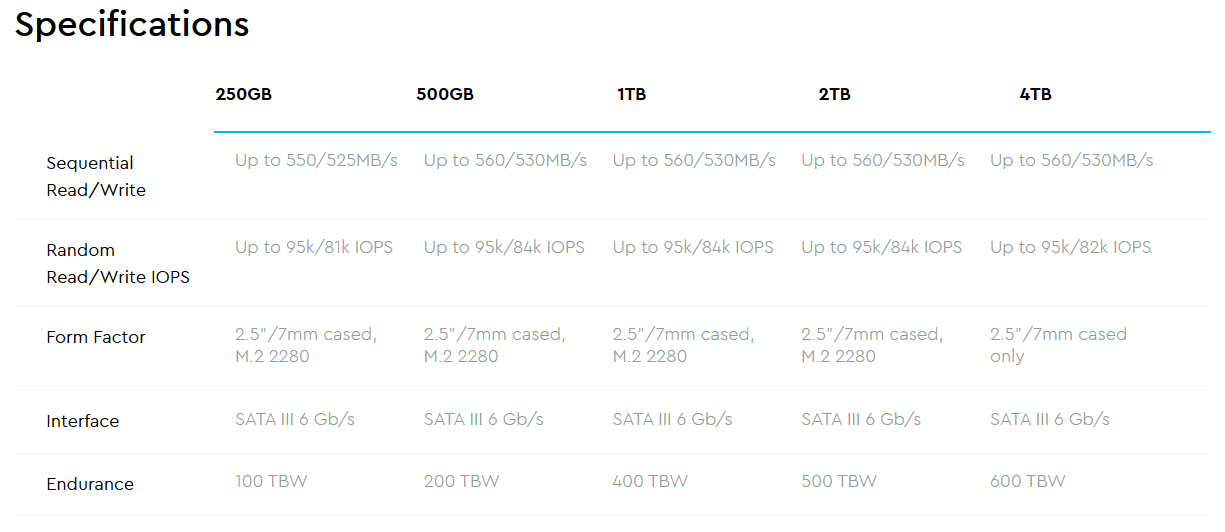Select the 500GB column header
Image resolution: width=1225 pixels, height=532 pixels.
point(445,95)
